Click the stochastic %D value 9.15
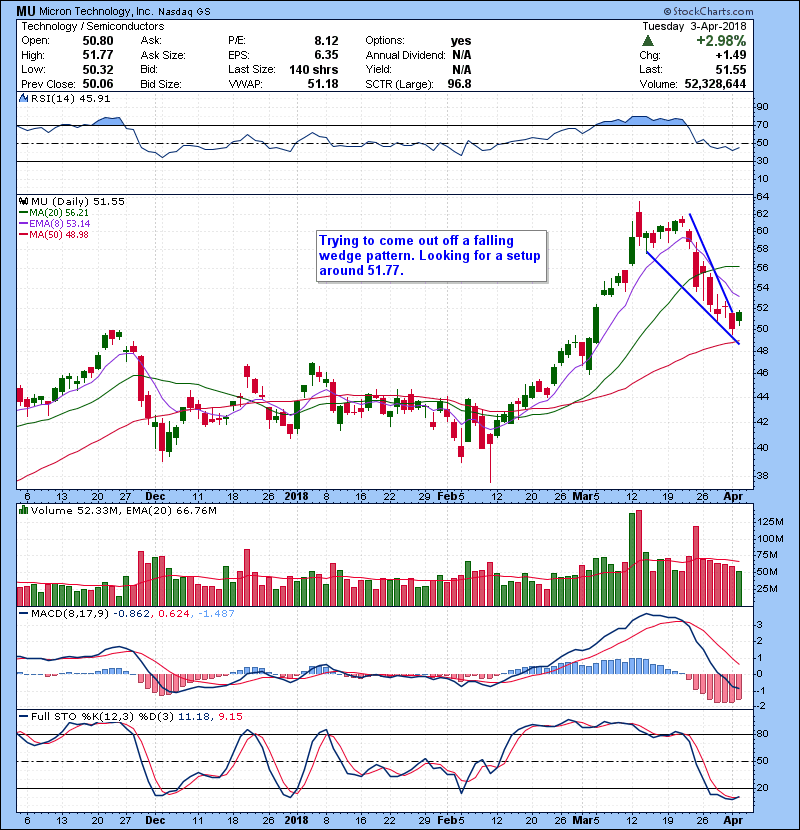Screen dimensions: 800x830 pos(230,716)
